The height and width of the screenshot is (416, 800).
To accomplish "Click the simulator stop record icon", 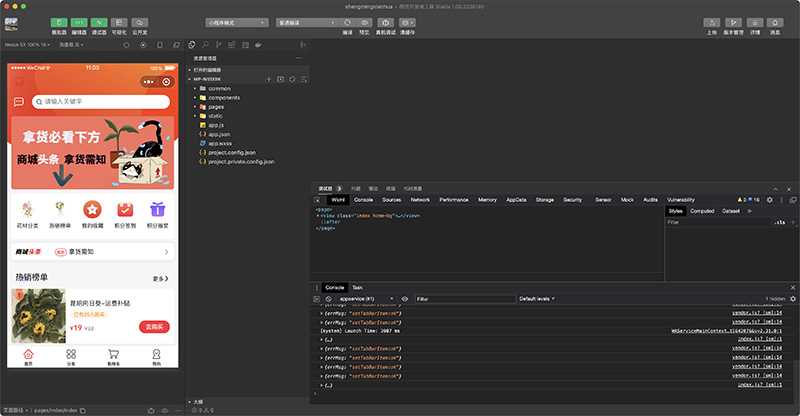I will click(x=143, y=45).
